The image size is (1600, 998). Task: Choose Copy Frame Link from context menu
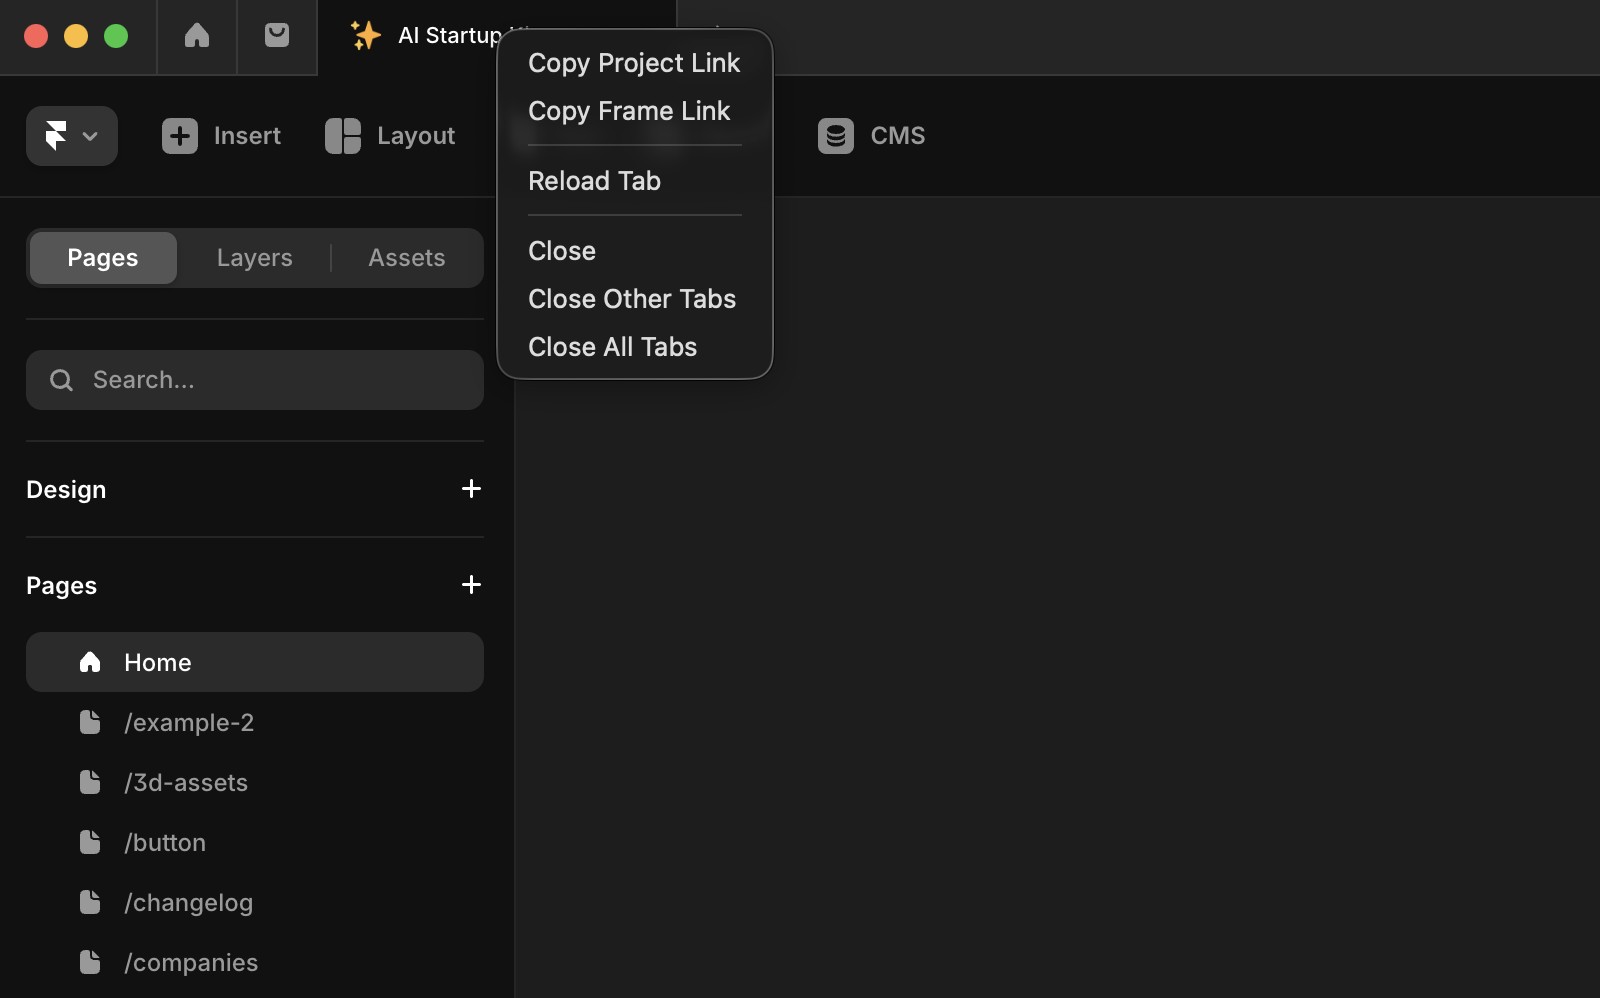pyautogui.click(x=634, y=111)
